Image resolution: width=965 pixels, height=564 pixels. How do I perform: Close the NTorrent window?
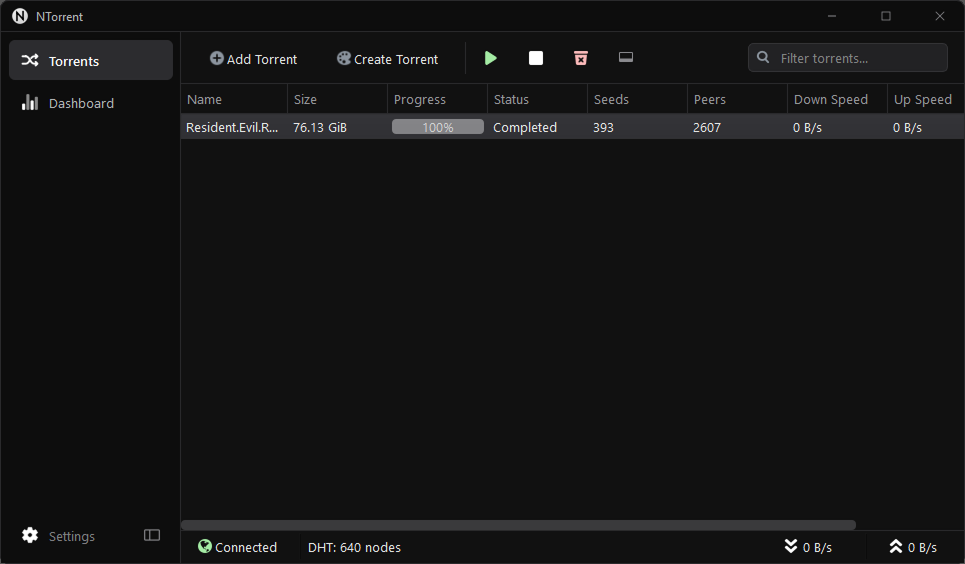(x=939, y=16)
